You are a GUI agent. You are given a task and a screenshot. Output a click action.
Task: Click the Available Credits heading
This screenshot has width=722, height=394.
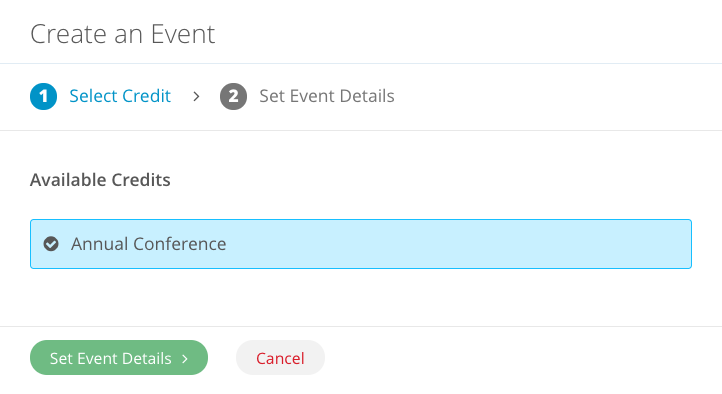(x=100, y=180)
